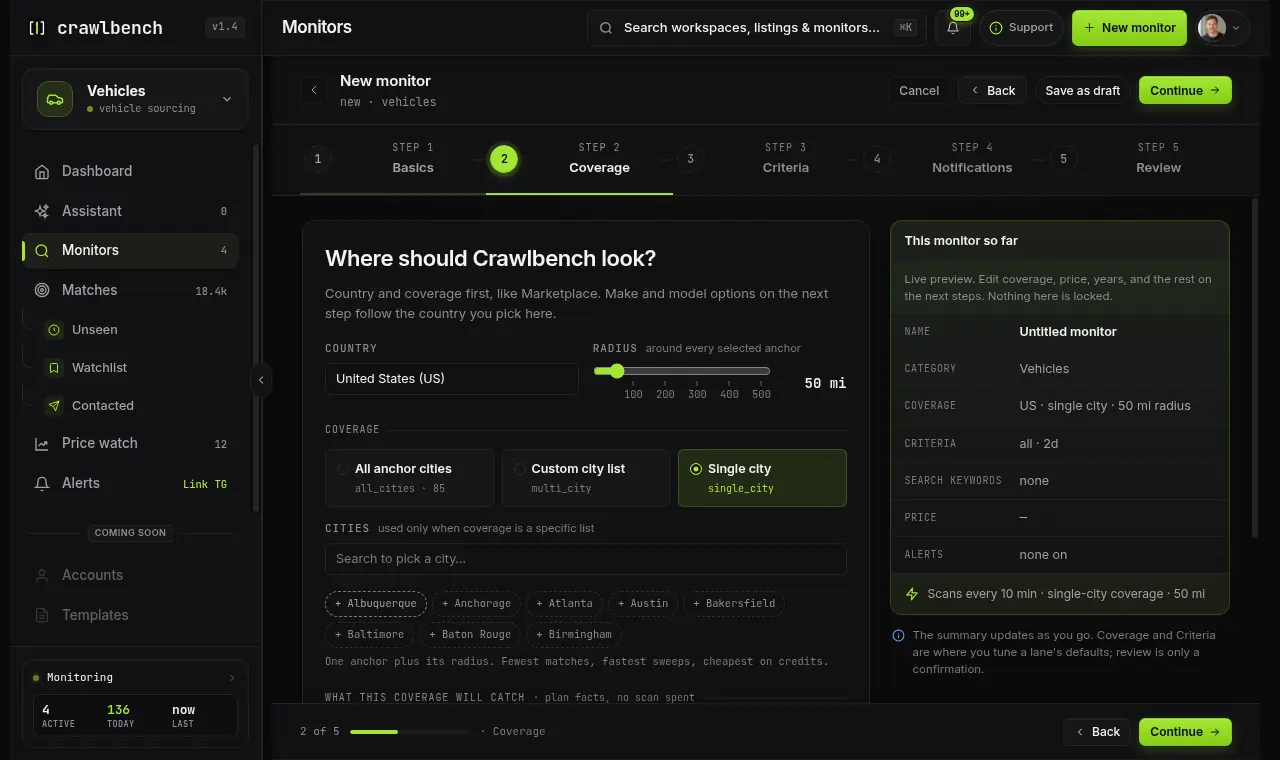Click the radius slider handle
Screen dimensions: 1280x760
click(616, 371)
